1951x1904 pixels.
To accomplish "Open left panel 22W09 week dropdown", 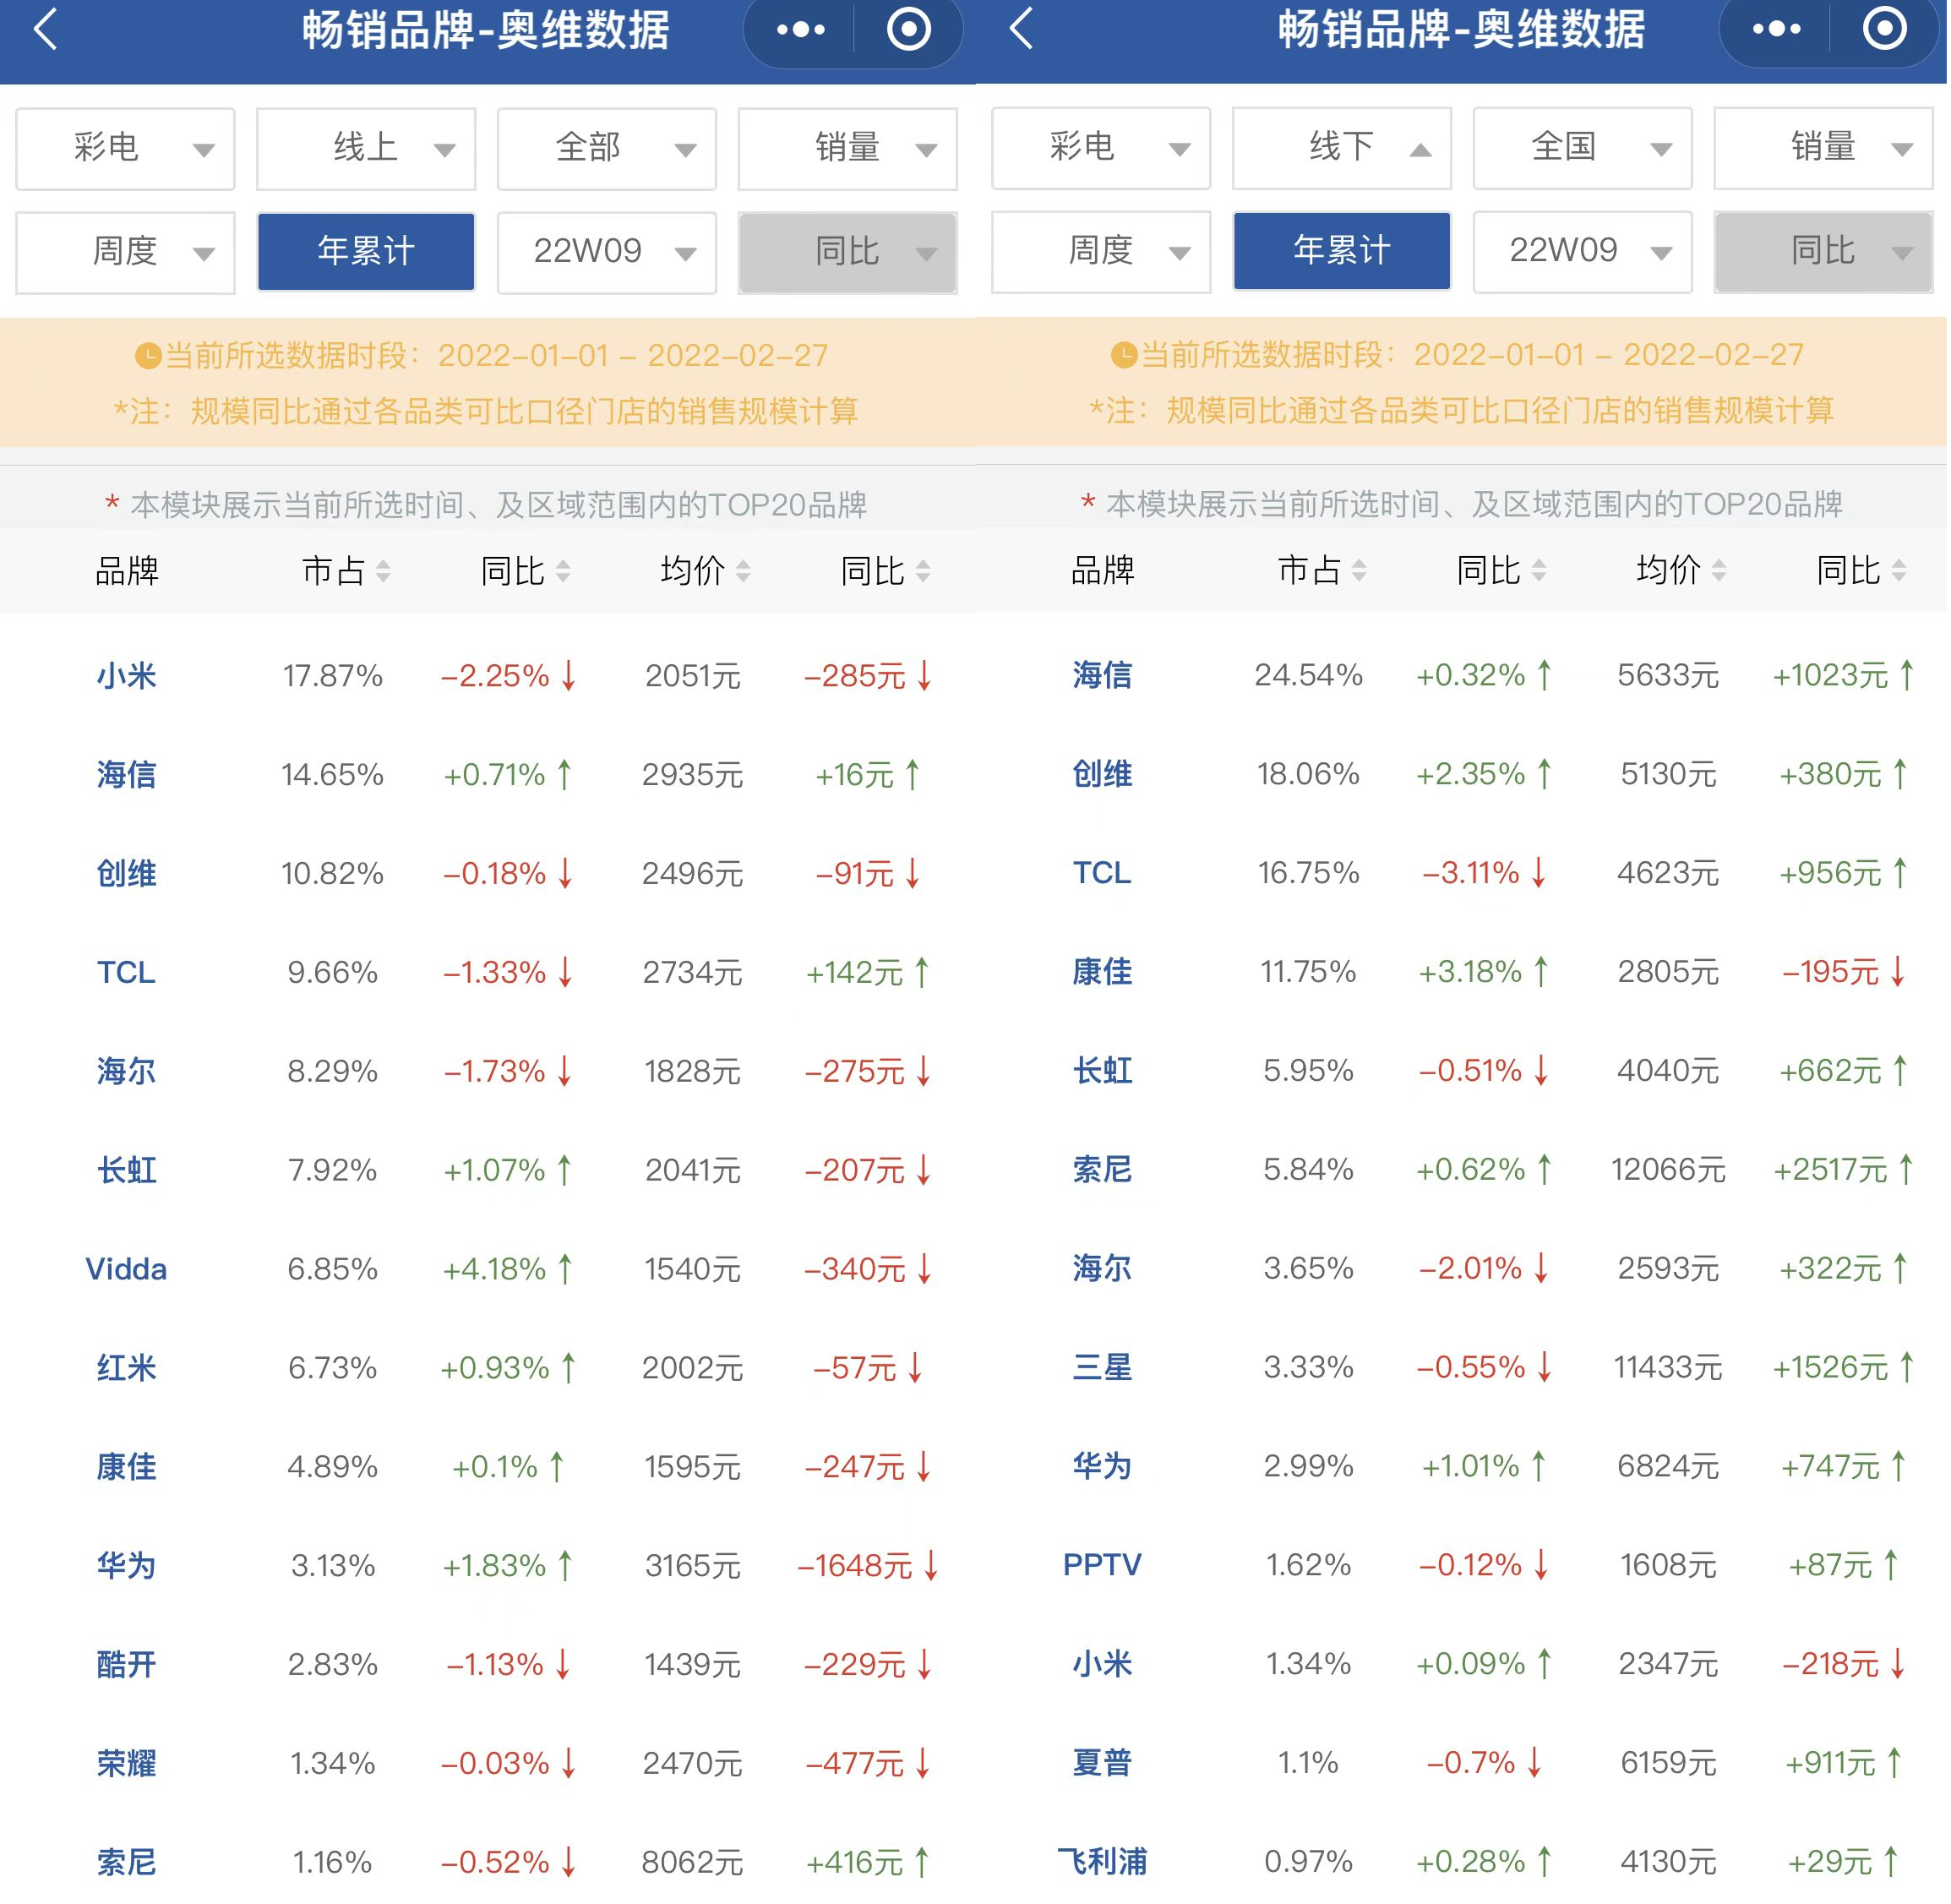I will point(608,253).
